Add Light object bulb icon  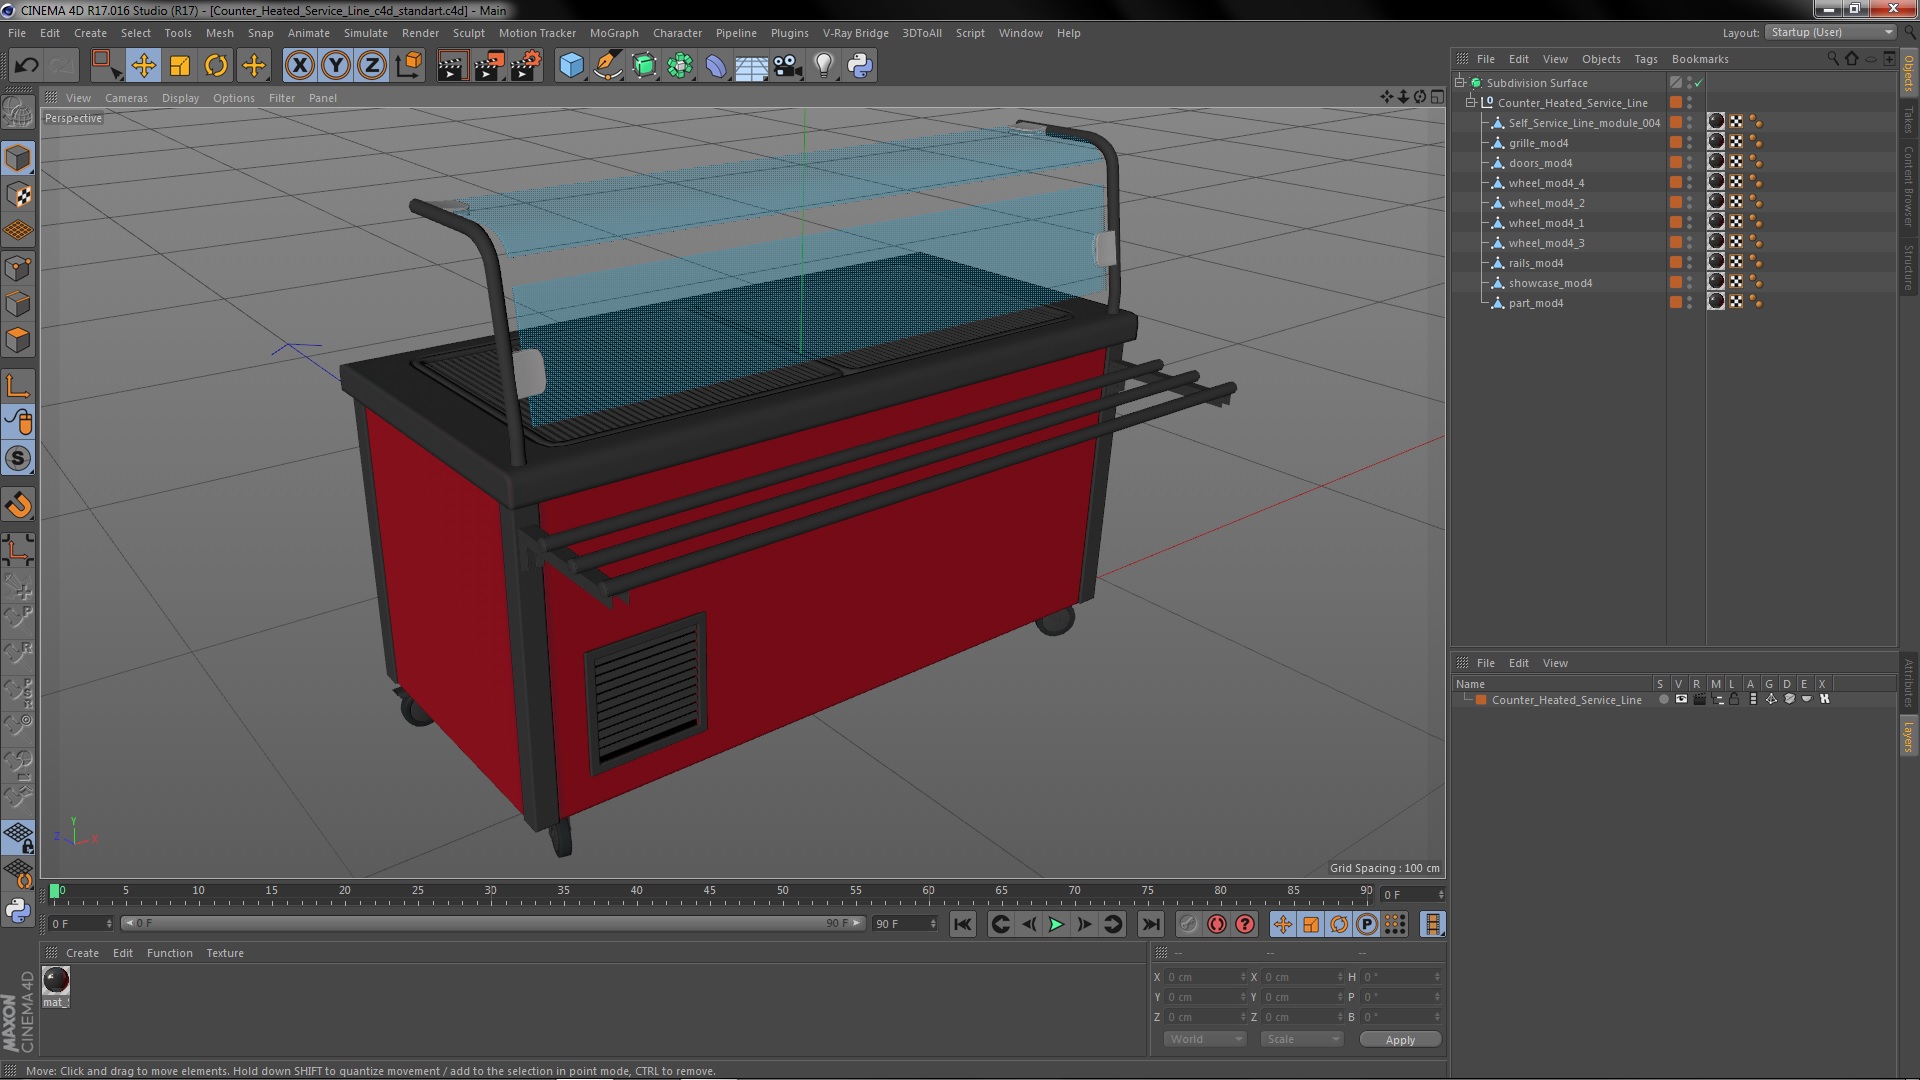pyautogui.click(x=824, y=66)
